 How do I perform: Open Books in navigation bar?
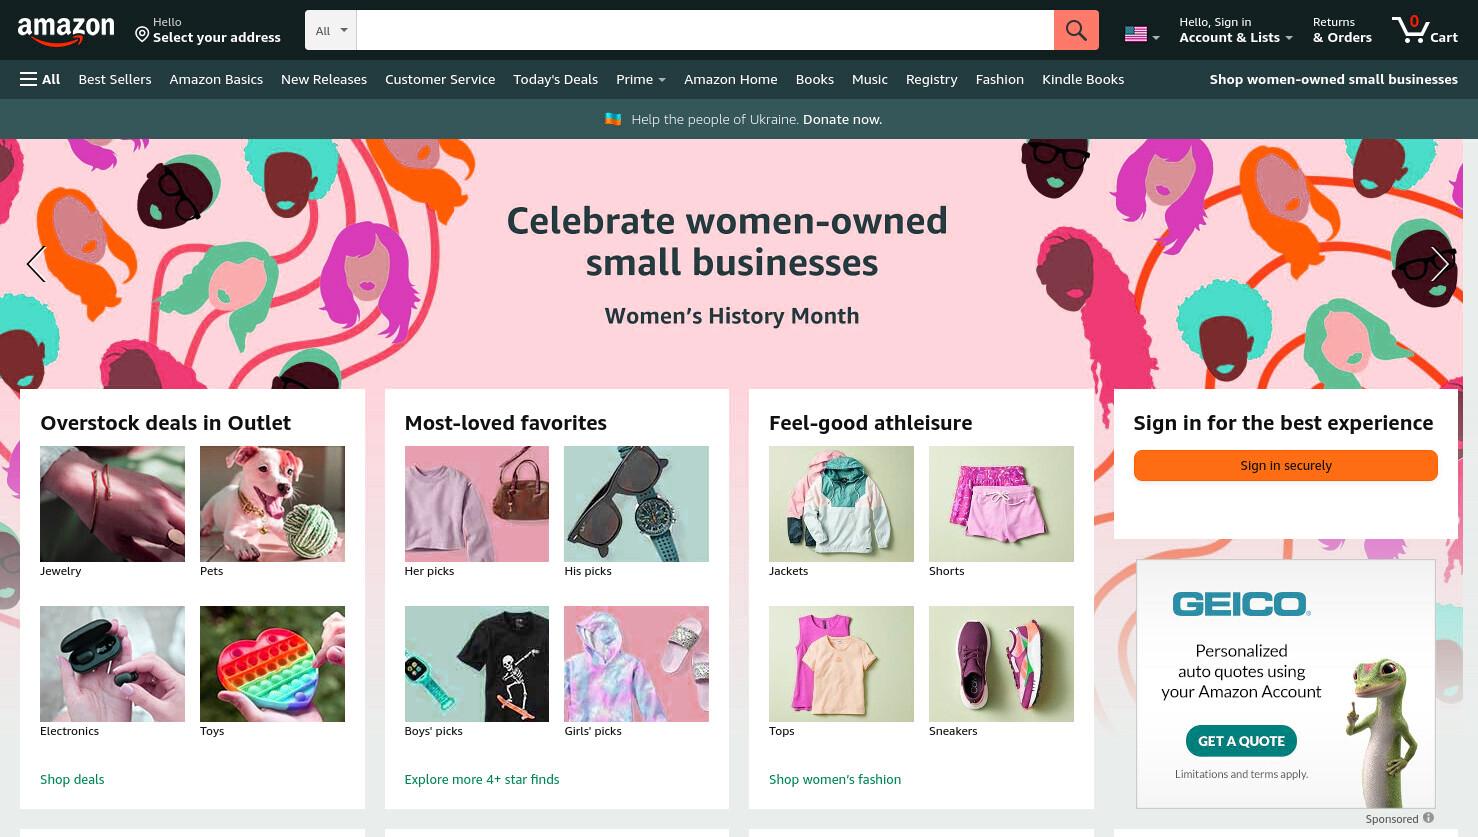click(815, 79)
